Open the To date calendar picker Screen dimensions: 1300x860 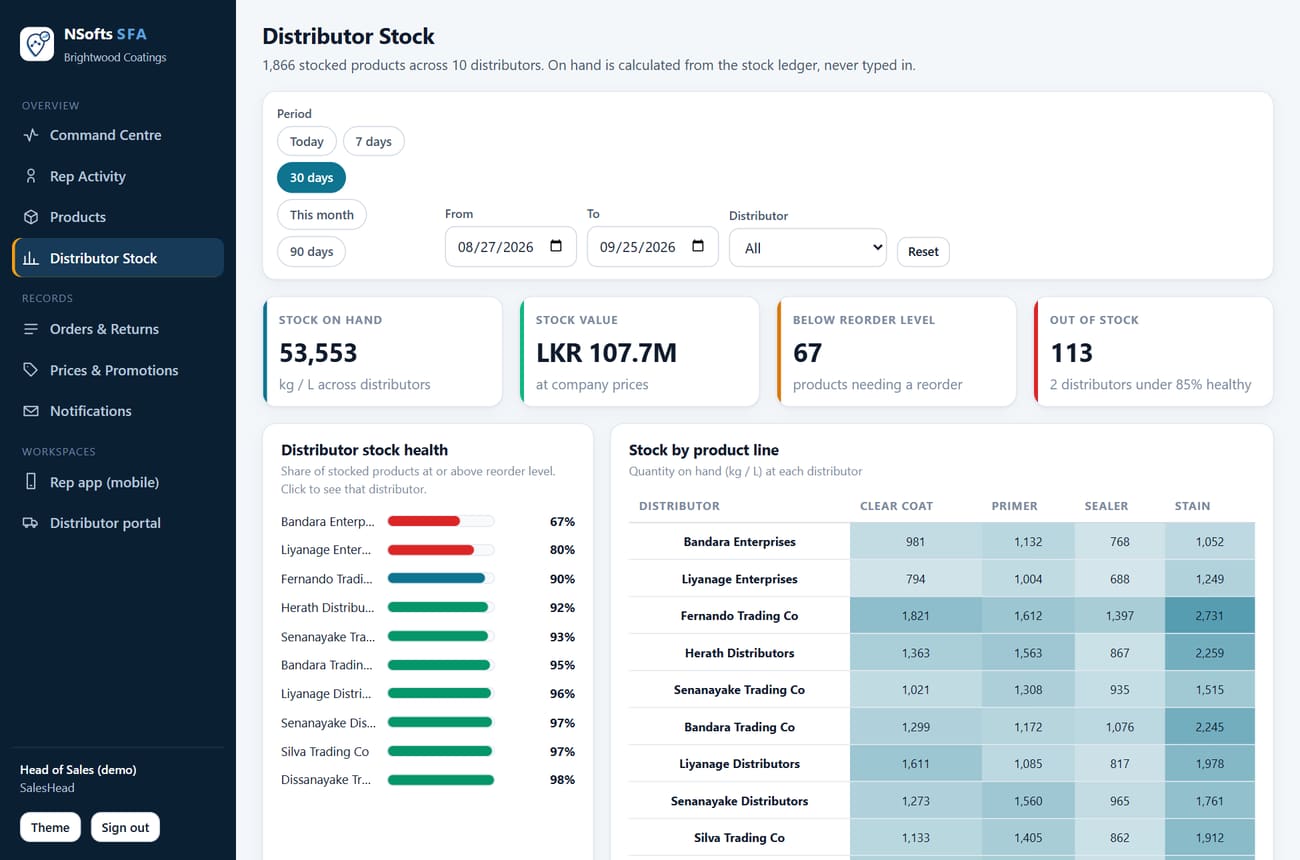click(x=698, y=247)
